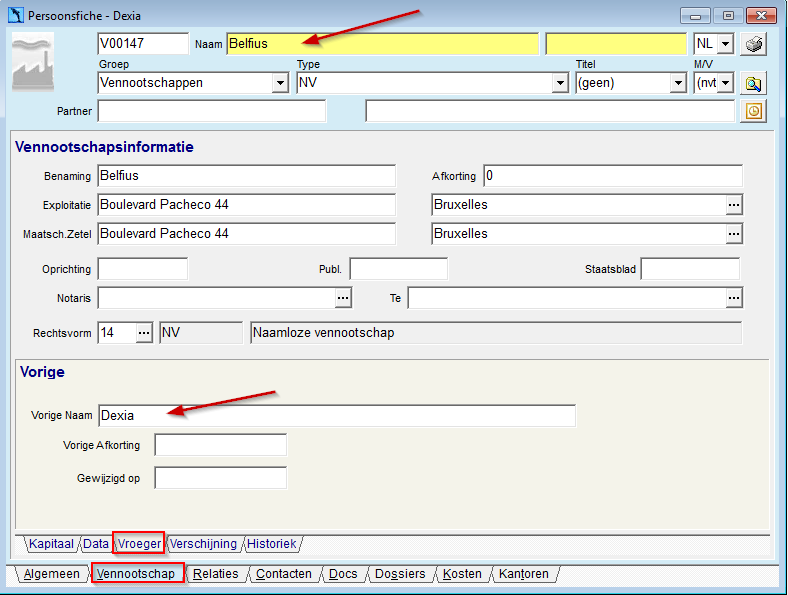Maximize the Persoonsfiche window
The image size is (788, 595).
click(728, 16)
